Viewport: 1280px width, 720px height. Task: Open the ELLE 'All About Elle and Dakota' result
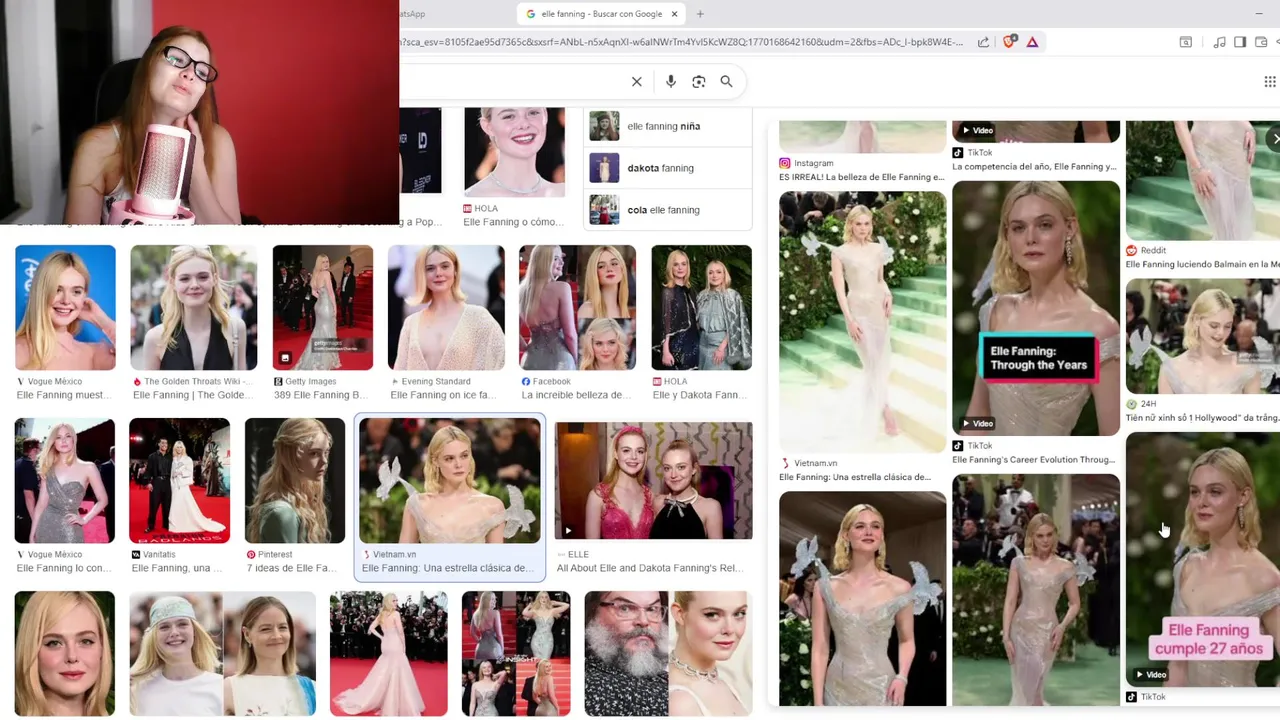653,481
